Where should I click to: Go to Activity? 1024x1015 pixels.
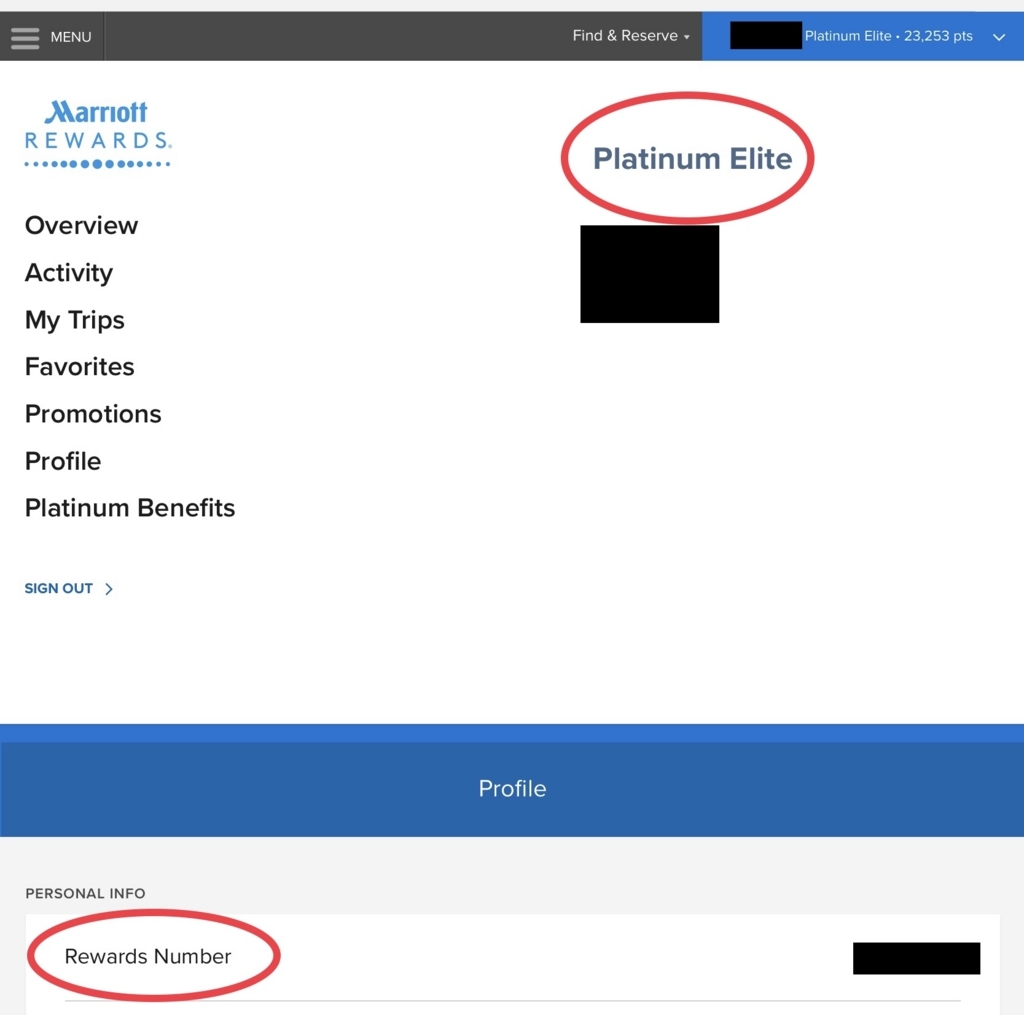click(69, 273)
